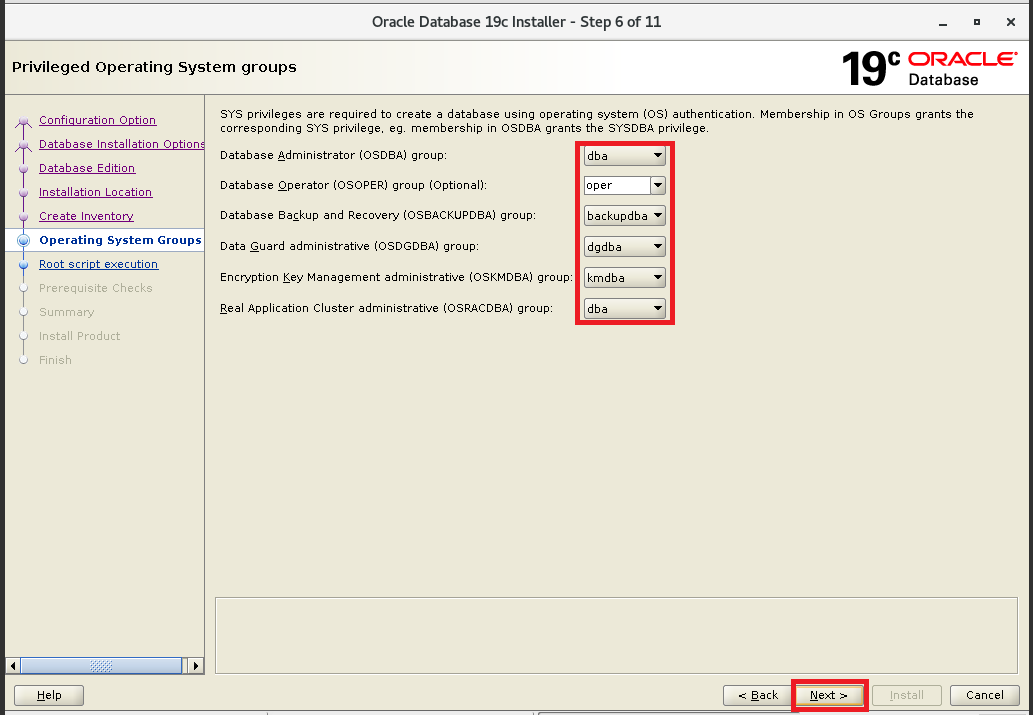This screenshot has height=715, width=1033.
Task: Click the Data Guard administrative group label
Action: (x=349, y=246)
